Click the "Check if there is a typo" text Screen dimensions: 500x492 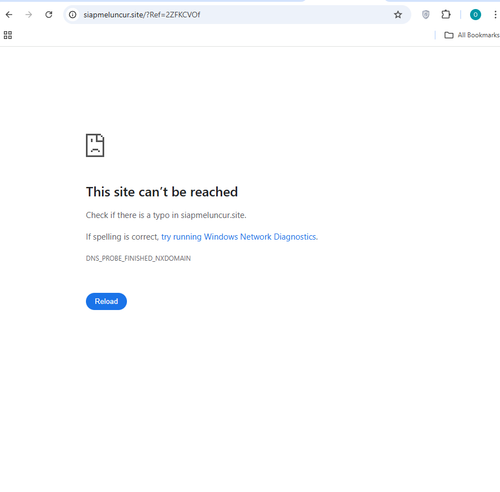point(166,215)
